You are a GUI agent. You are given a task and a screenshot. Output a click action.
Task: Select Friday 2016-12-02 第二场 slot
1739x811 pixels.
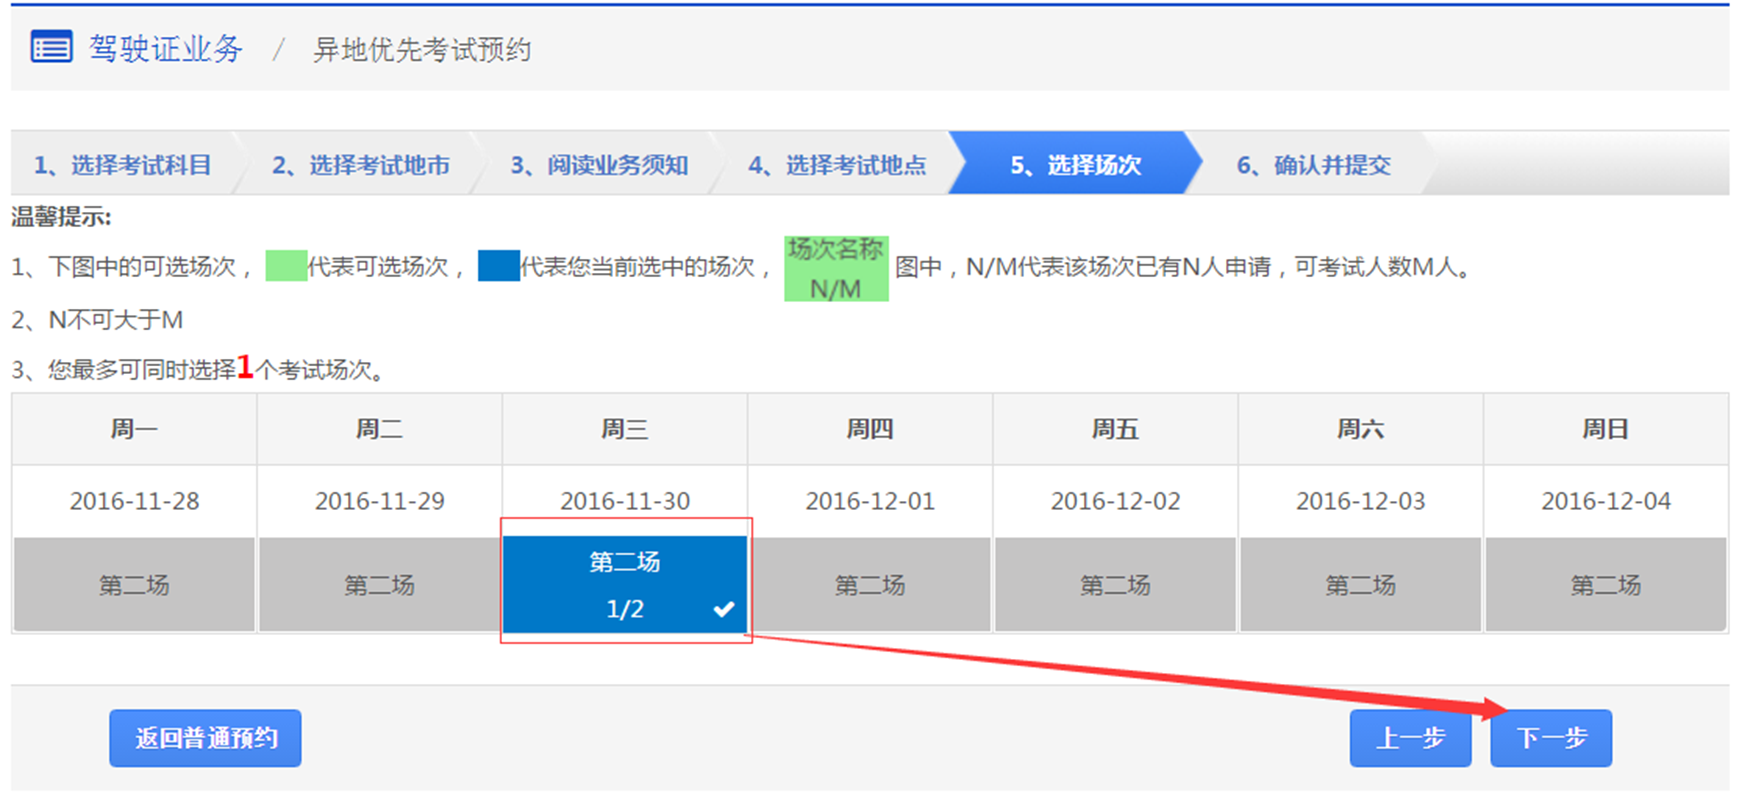click(x=1115, y=585)
